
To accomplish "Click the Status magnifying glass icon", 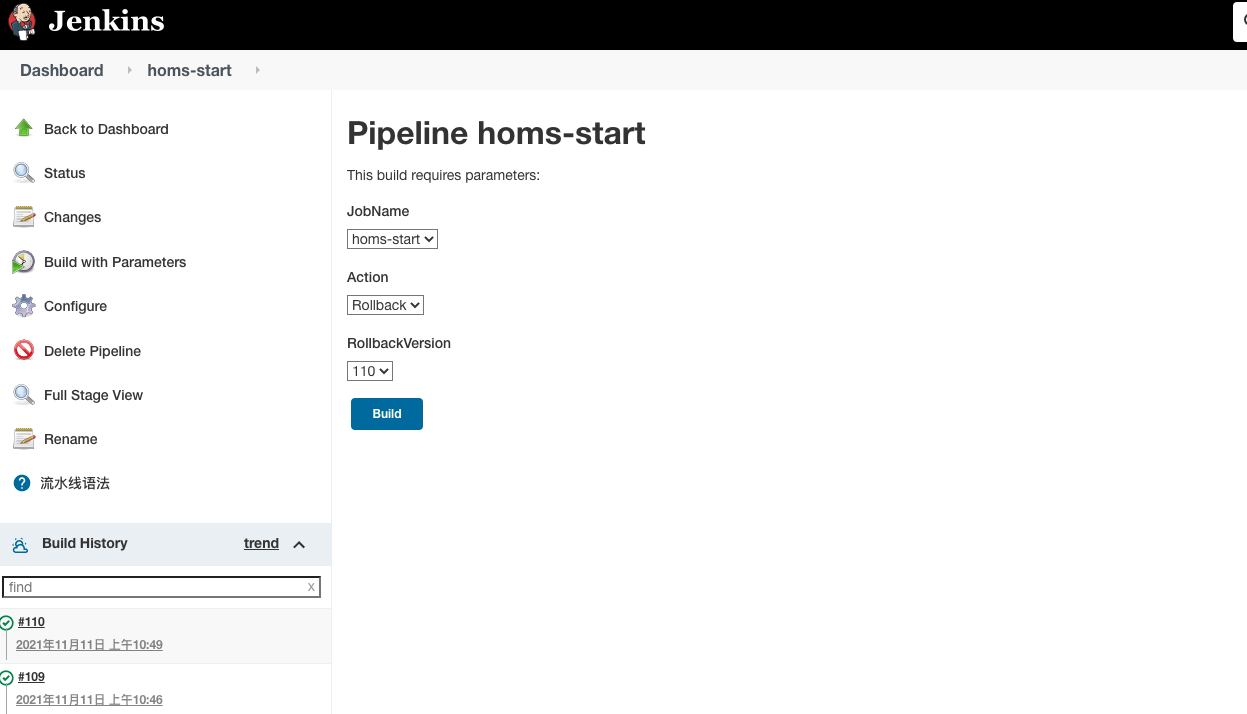I will pyautogui.click(x=24, y=173).
